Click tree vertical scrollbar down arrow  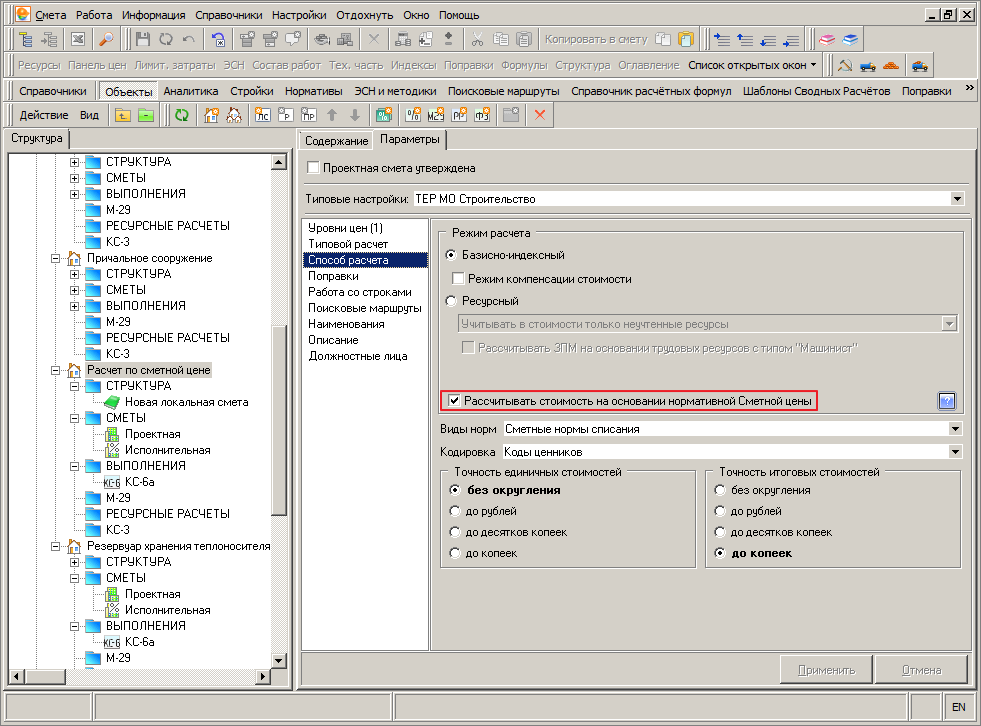tap(278, 660)
